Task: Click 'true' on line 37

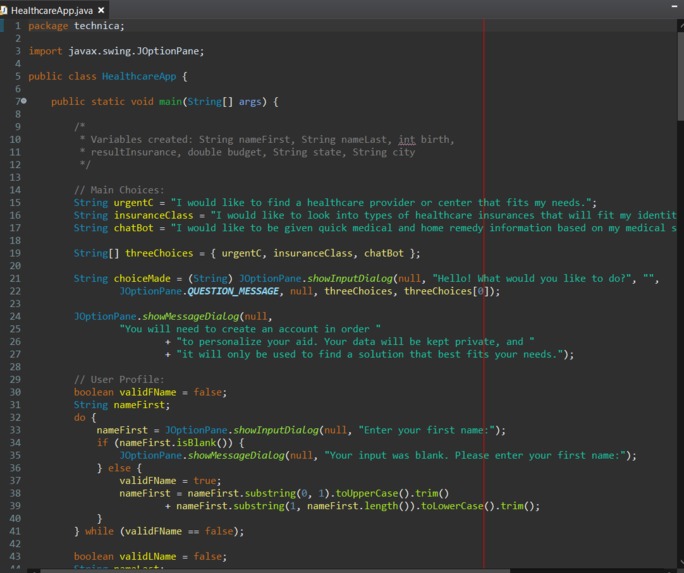Action: (x=205, y=481)
